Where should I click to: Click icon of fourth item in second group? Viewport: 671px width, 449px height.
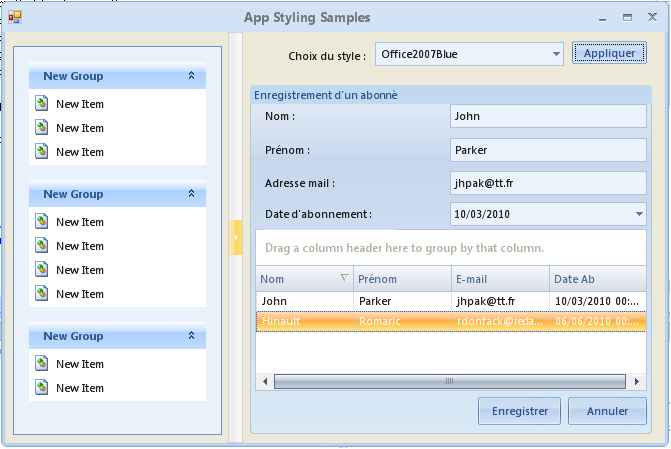tap(42, 294)
